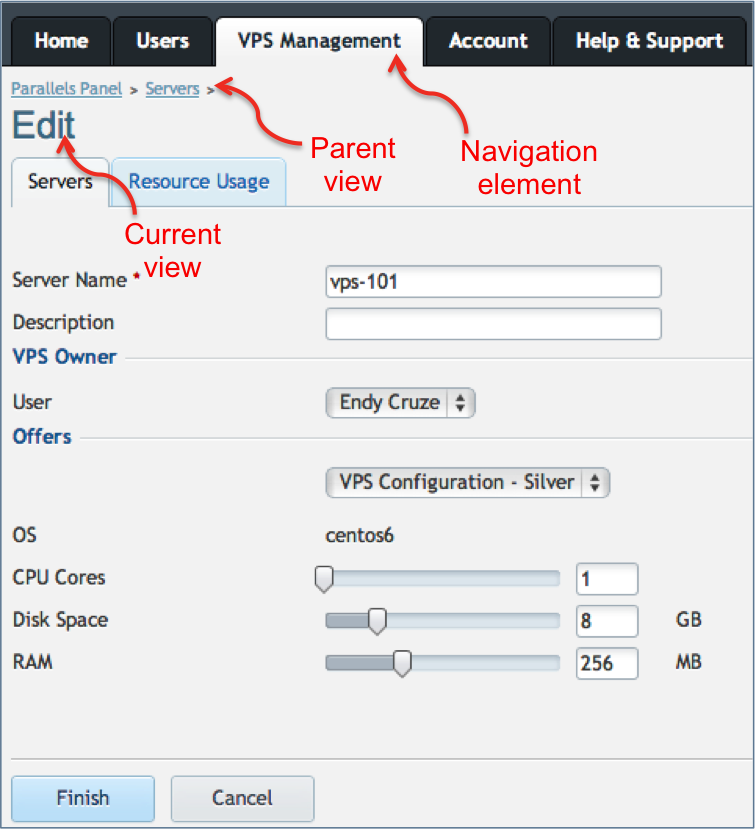Click the CPU Cores slider handle
This screenshot has width=755, height=829.
point(324,579)
